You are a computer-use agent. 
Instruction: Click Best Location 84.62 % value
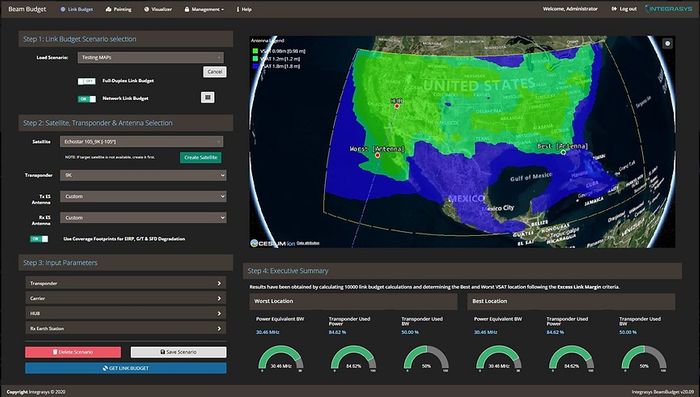pos(555,332)
